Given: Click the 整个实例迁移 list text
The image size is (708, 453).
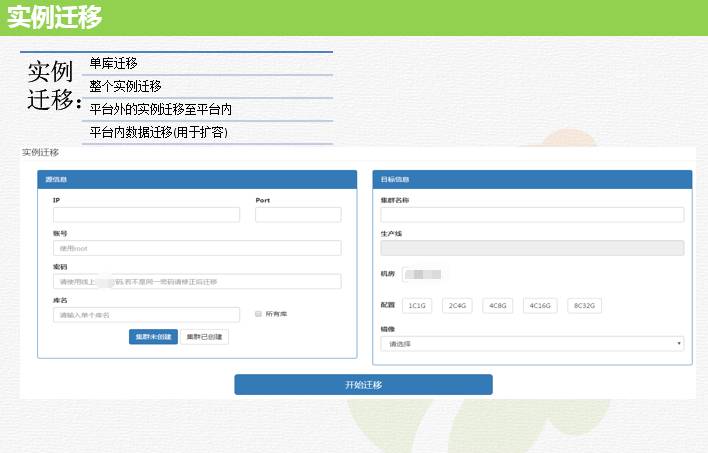Looking at the screenshot, I should click(126, 86).
